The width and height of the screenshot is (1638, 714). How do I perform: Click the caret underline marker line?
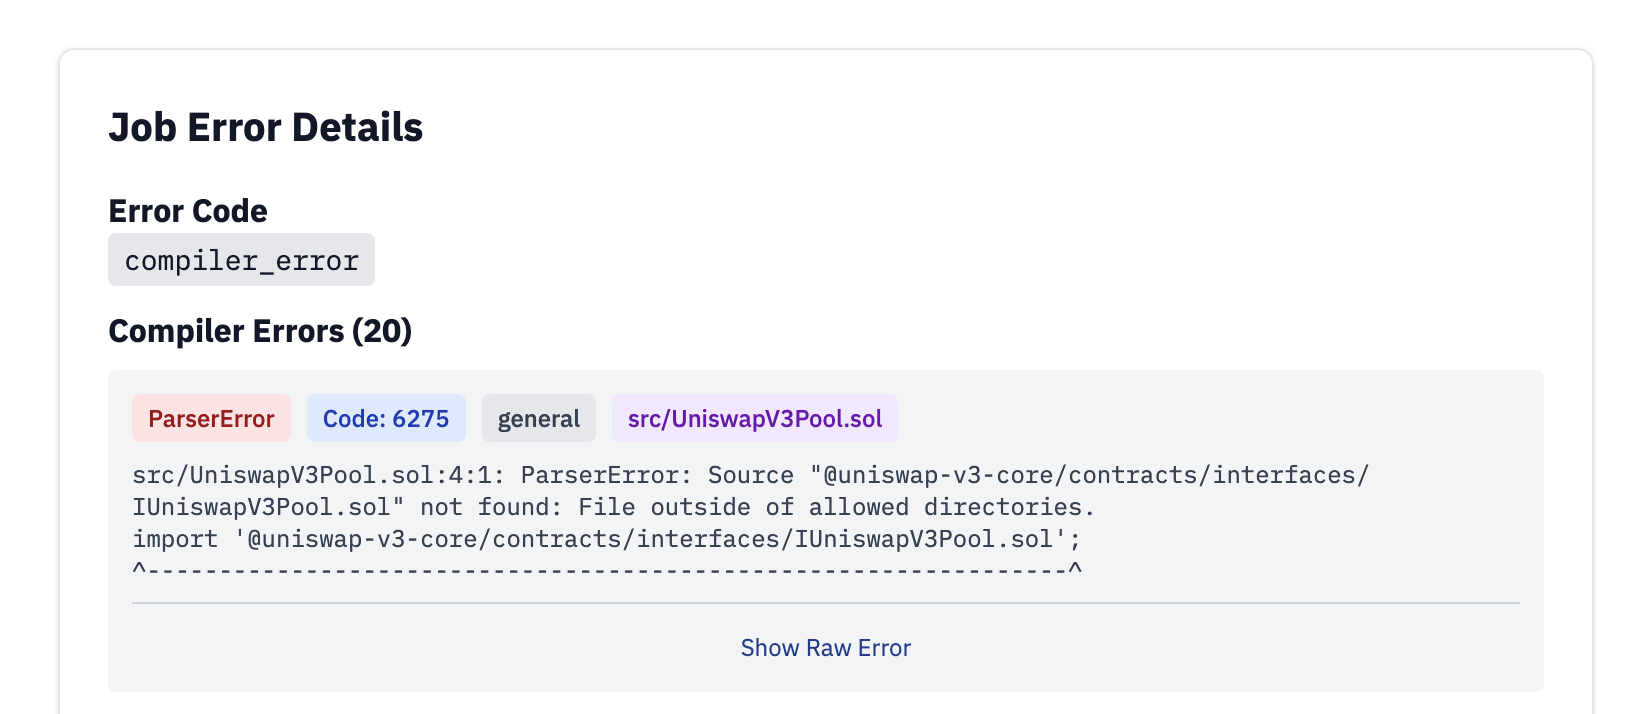click(x=607, y=571)
